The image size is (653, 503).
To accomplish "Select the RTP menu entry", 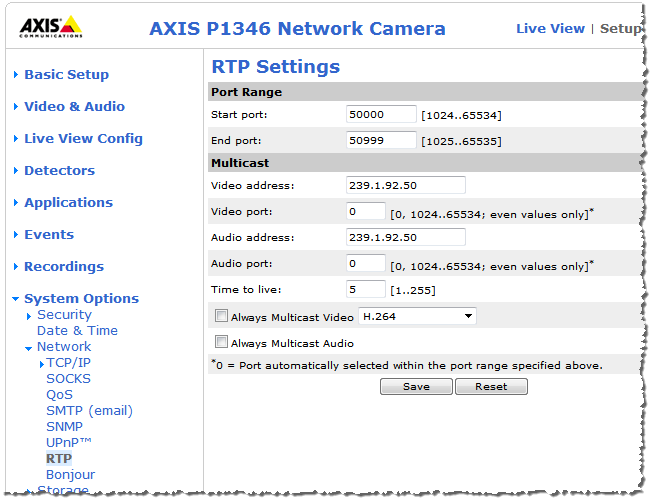I will click(59, 459).
